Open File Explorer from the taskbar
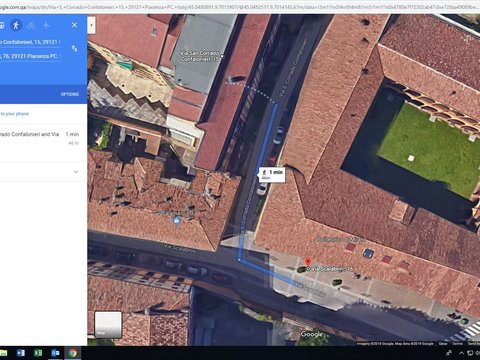The height and width of the screenshot is (360, 480). point(3,353)
